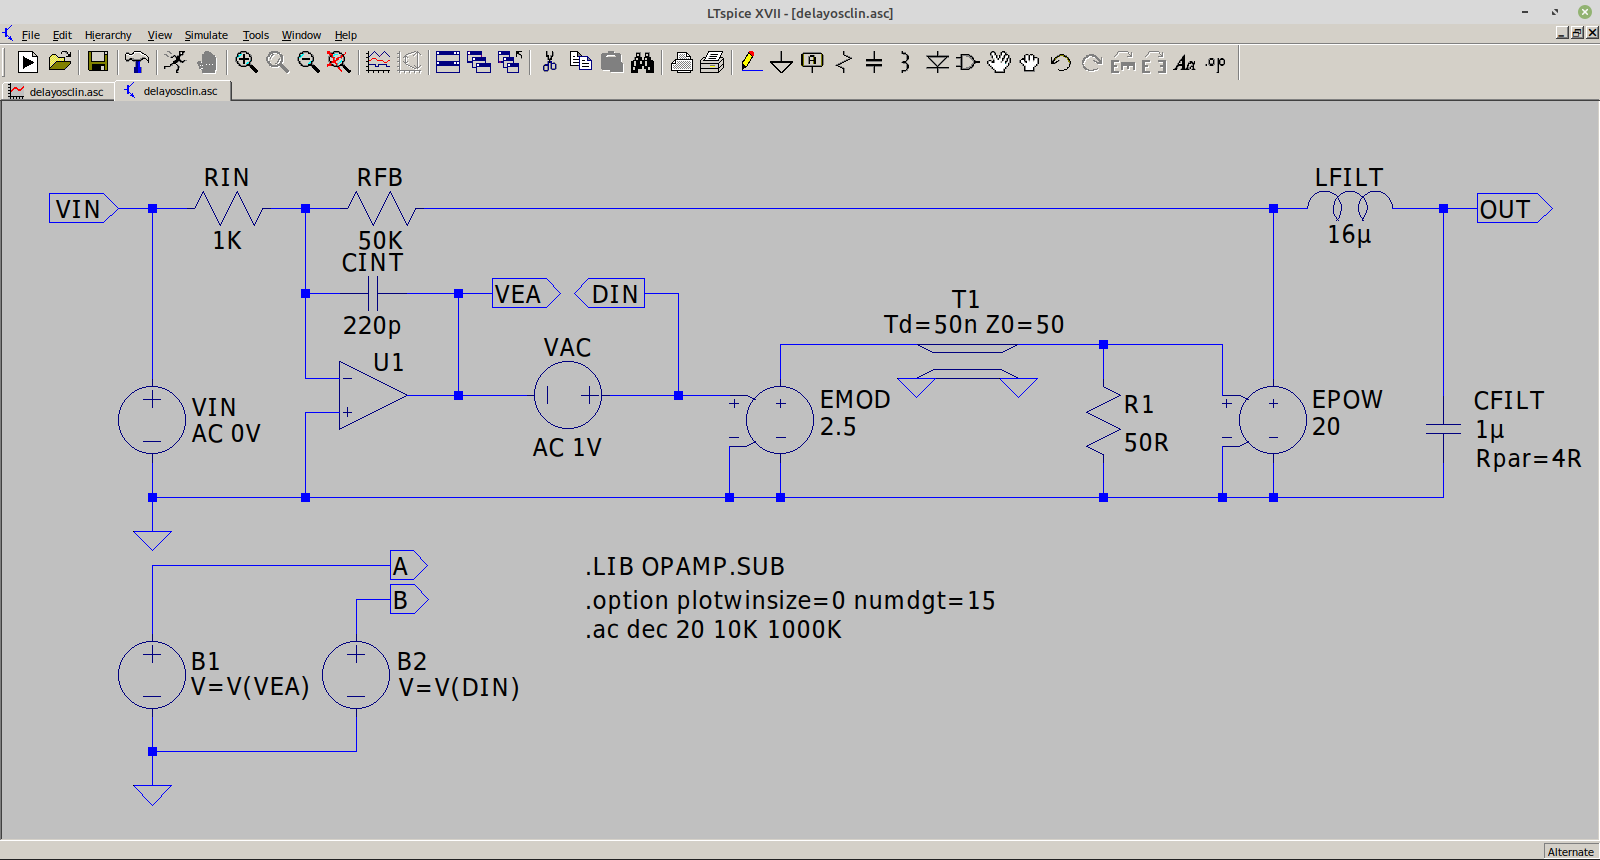
Task: Click the 'V=V(VEA)' source value
Action: pos(250,687)
